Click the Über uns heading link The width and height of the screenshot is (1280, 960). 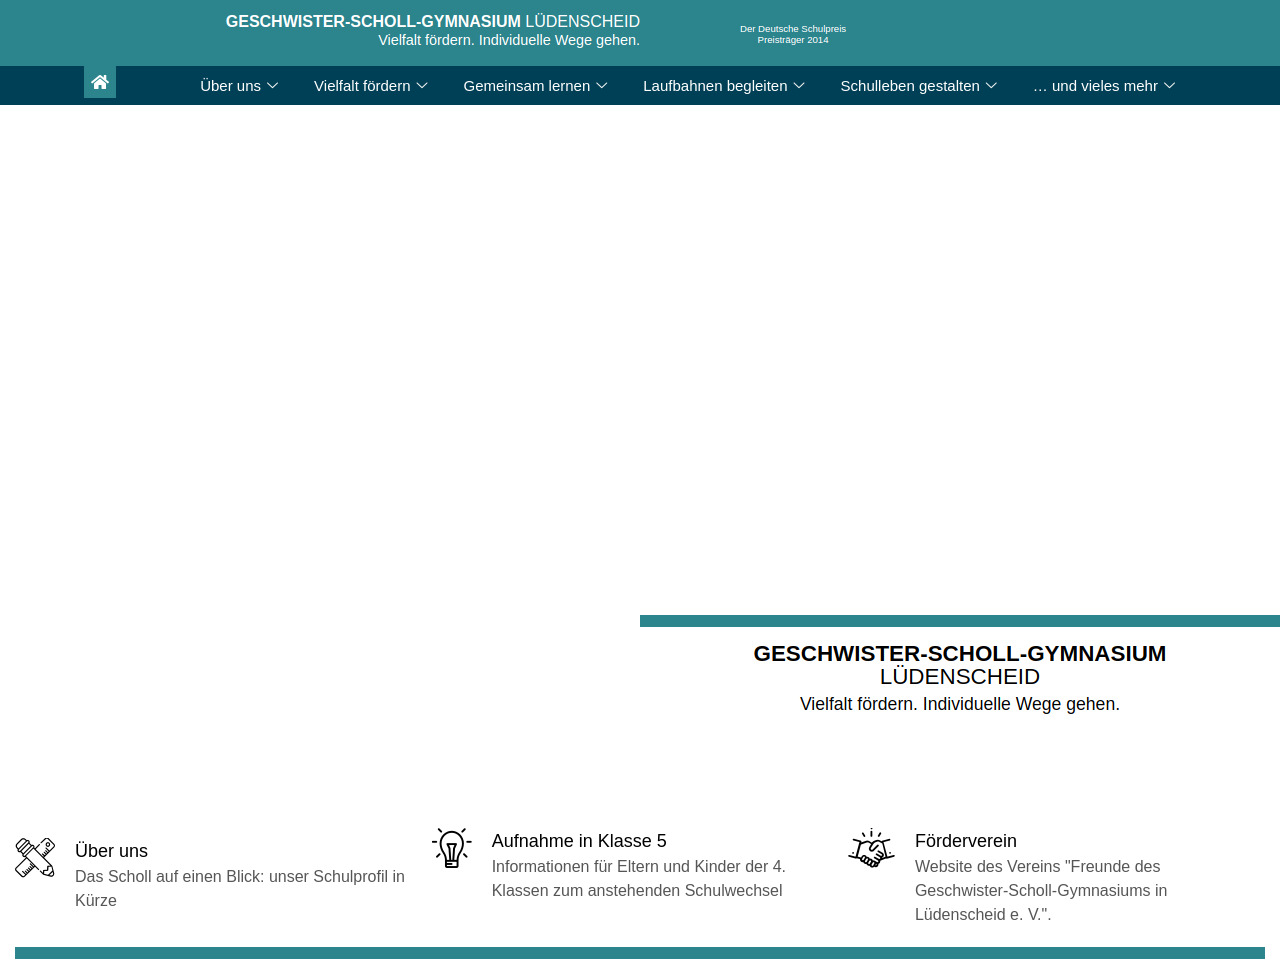tap(111, 851)
